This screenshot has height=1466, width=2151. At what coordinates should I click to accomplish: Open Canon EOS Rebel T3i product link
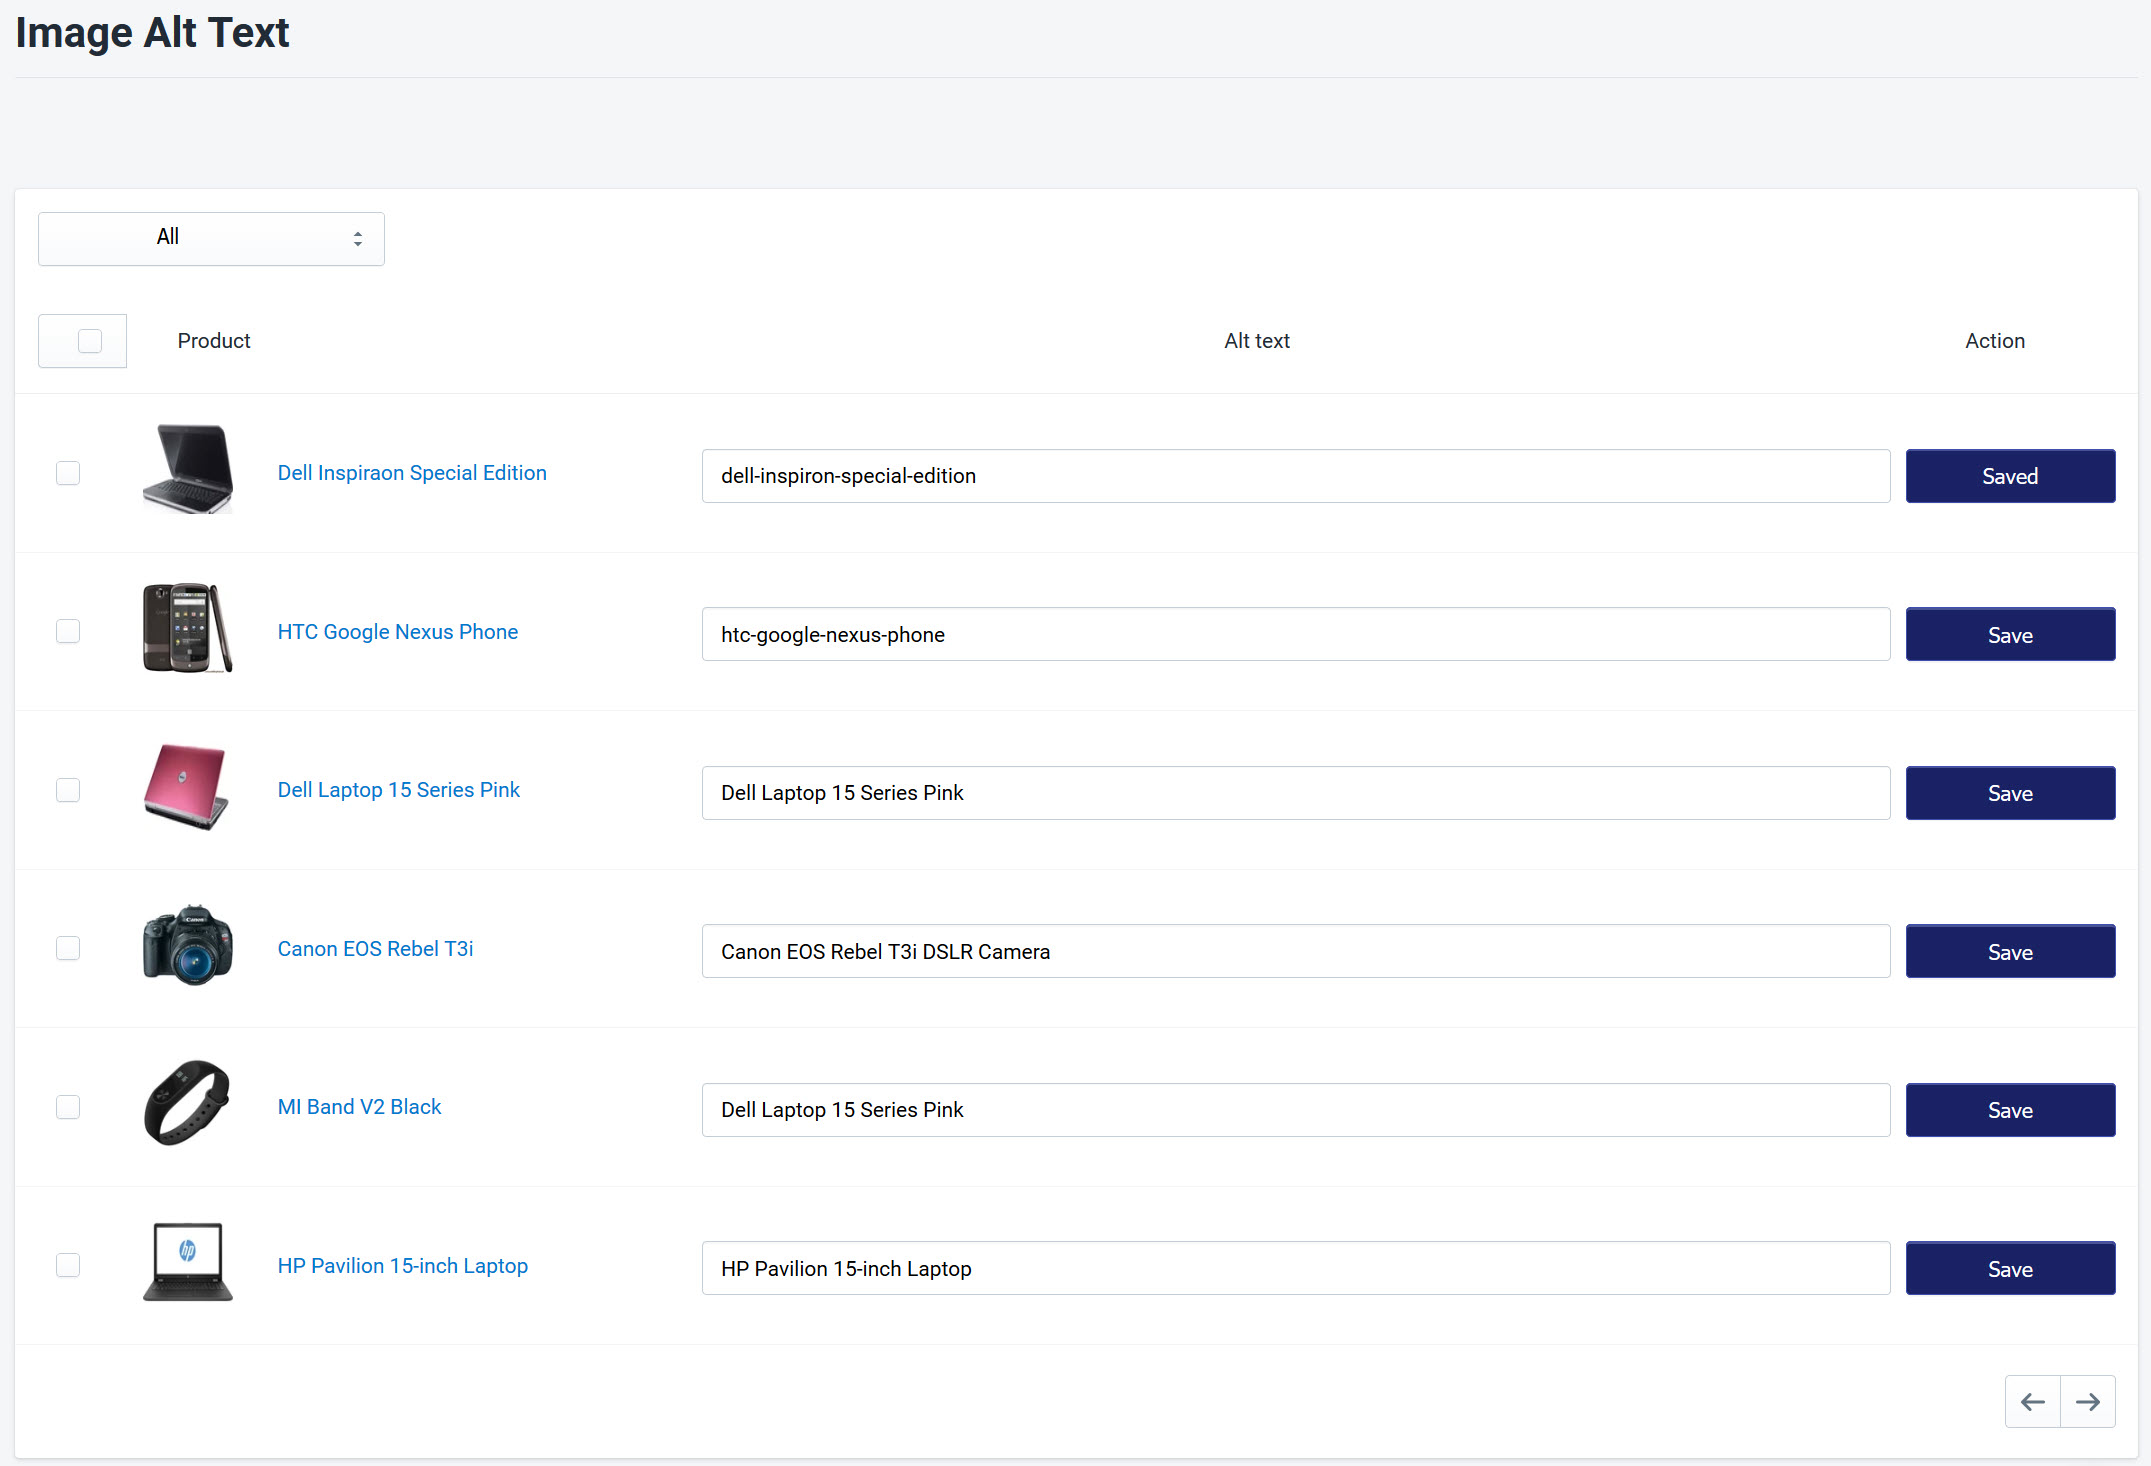375,949
